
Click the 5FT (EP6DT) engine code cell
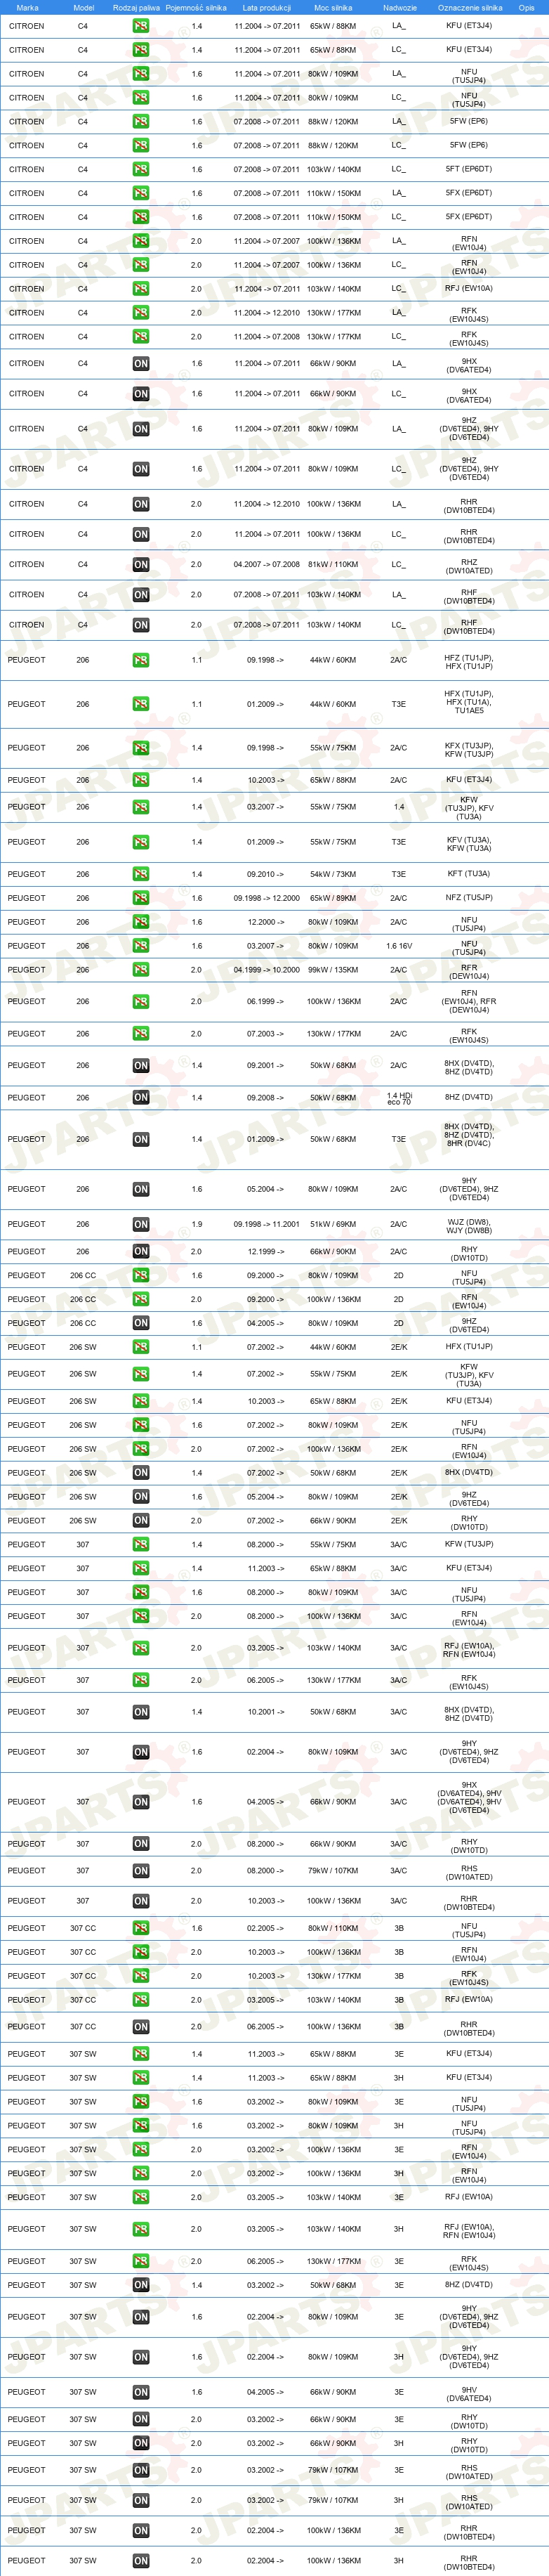click(469, 170)
